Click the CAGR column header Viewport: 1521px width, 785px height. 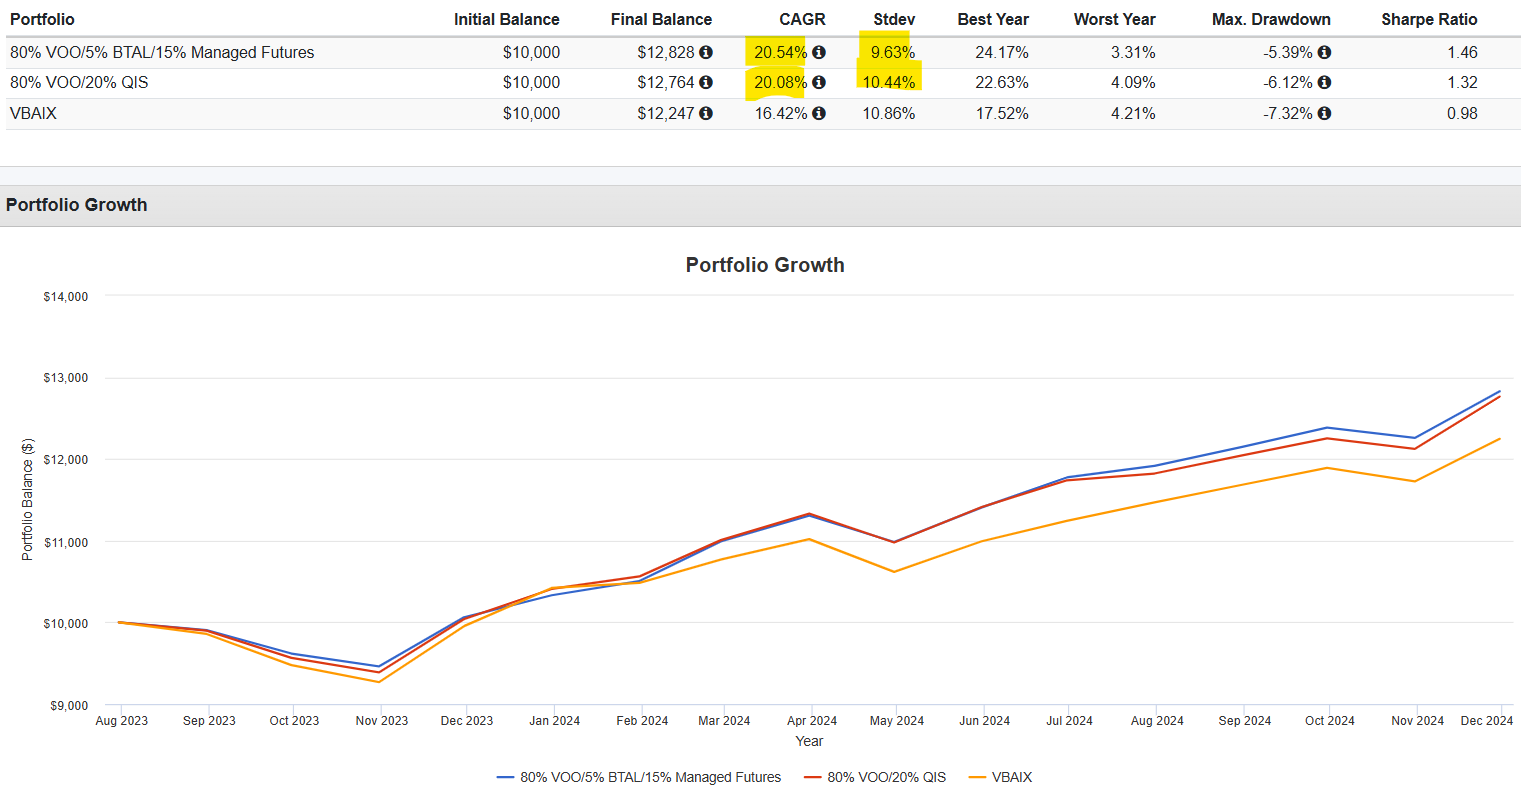(802, 19)
